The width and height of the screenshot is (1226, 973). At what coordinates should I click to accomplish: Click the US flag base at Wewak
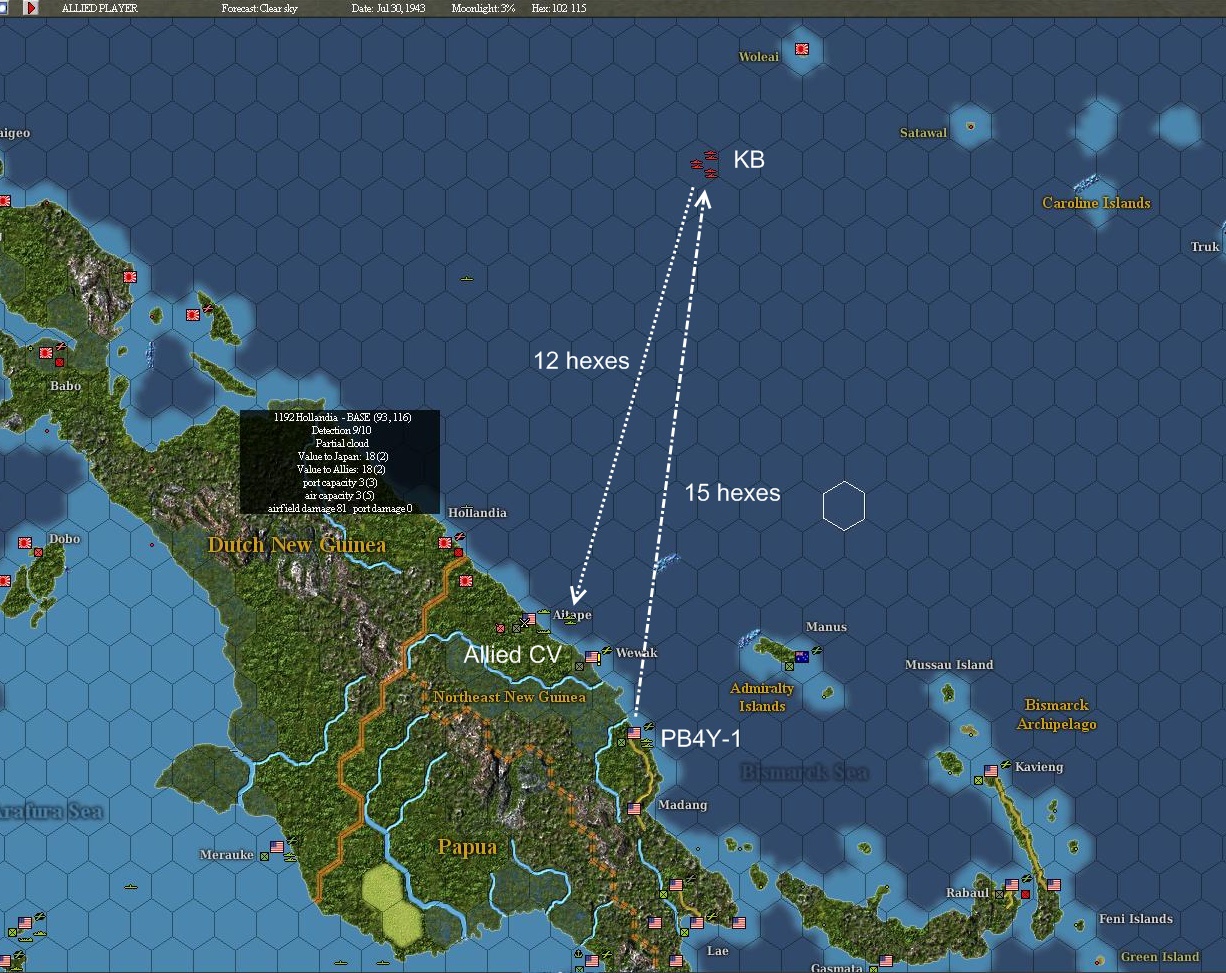click(593, 657)
